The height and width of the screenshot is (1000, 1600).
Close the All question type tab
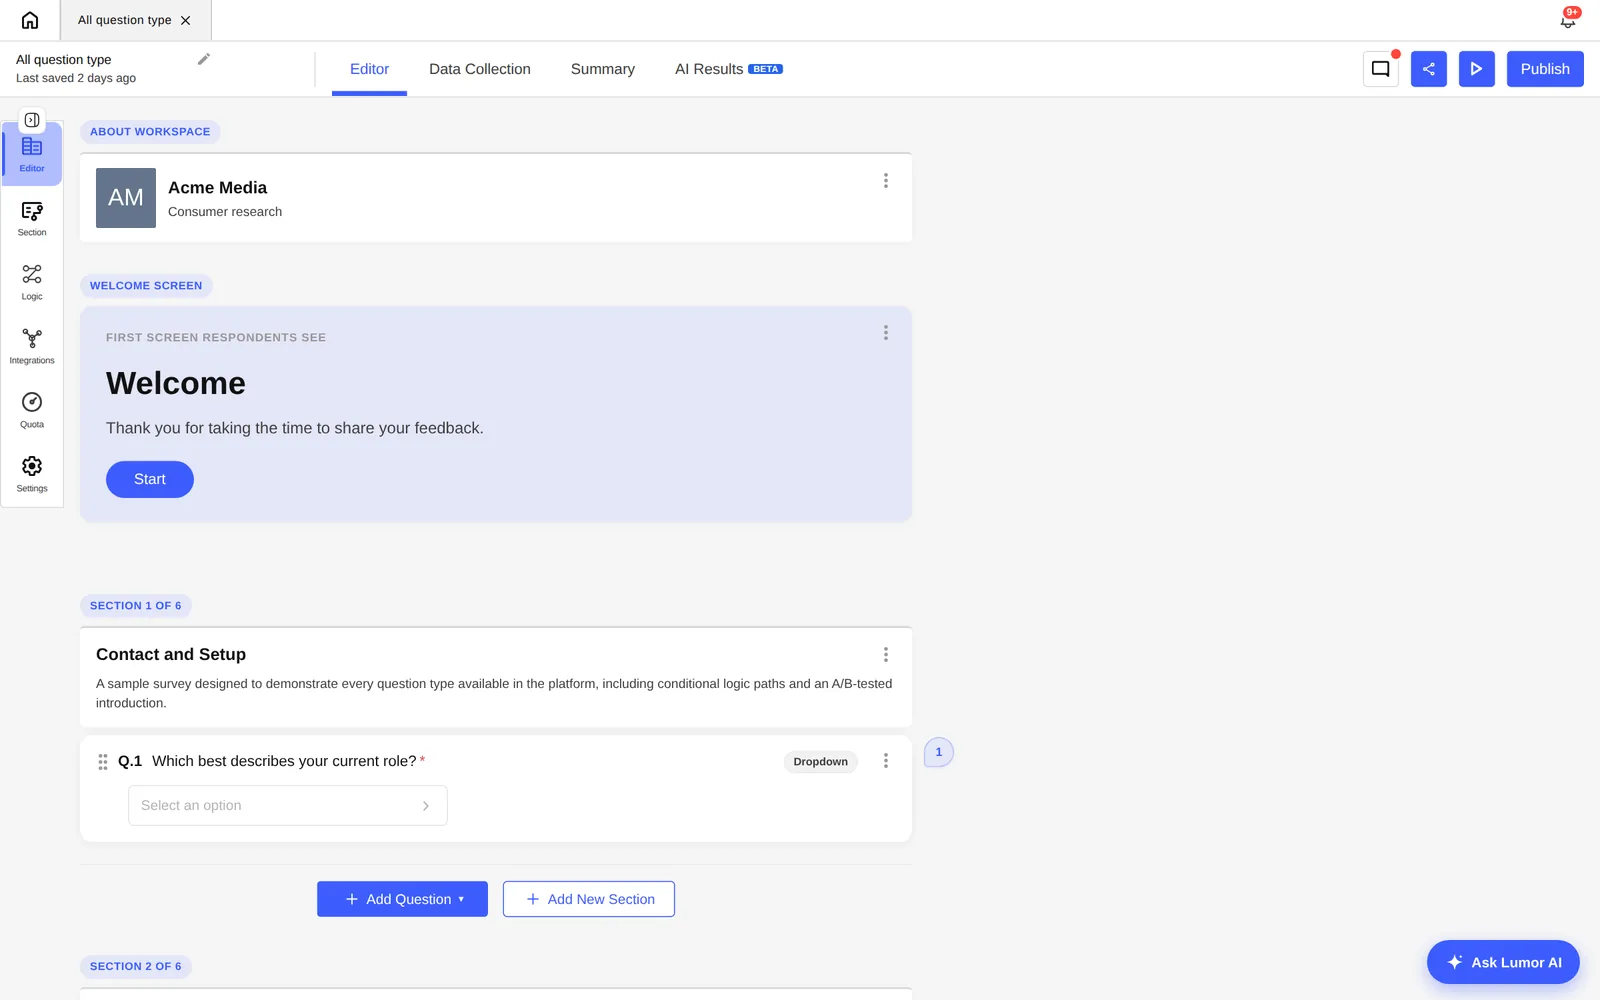tap(186, 20)
